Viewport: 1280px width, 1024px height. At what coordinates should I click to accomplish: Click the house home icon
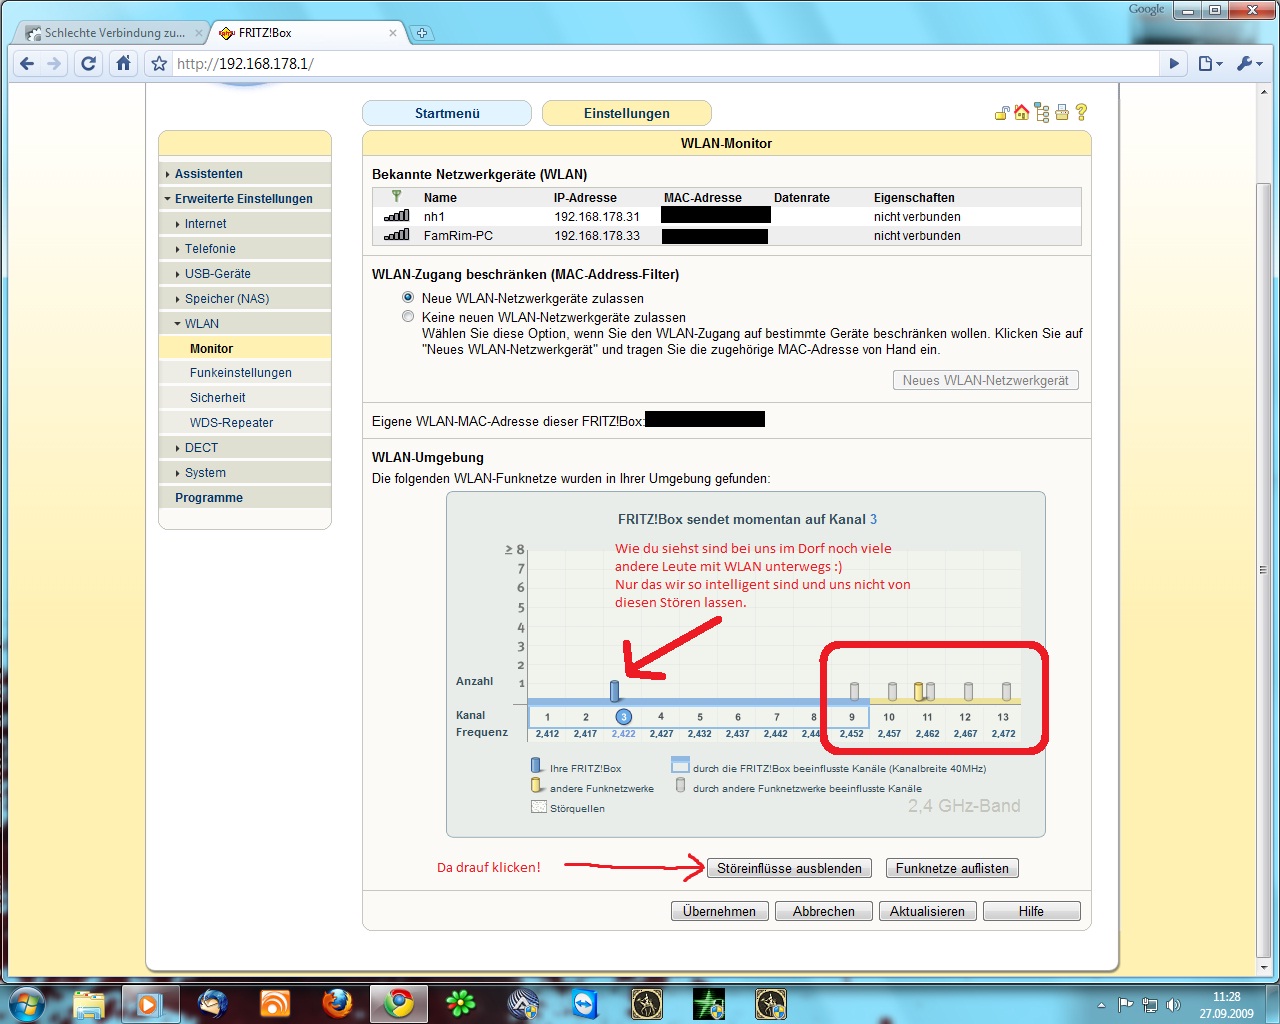pos(1021,113)
